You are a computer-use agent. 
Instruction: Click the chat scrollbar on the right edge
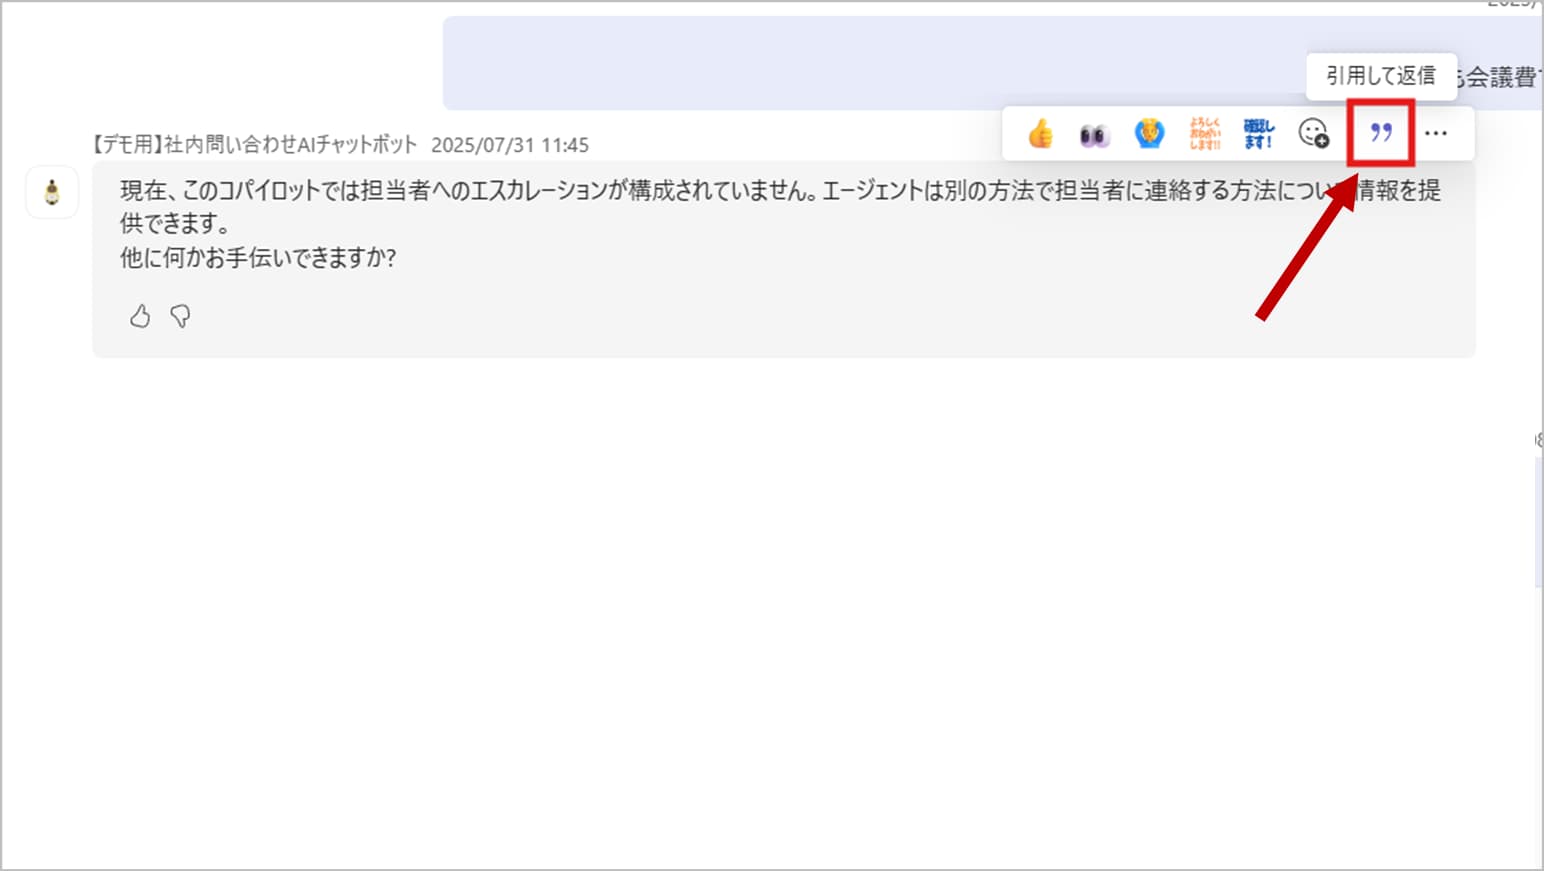pyautogui.click(x=1538, y=520)
